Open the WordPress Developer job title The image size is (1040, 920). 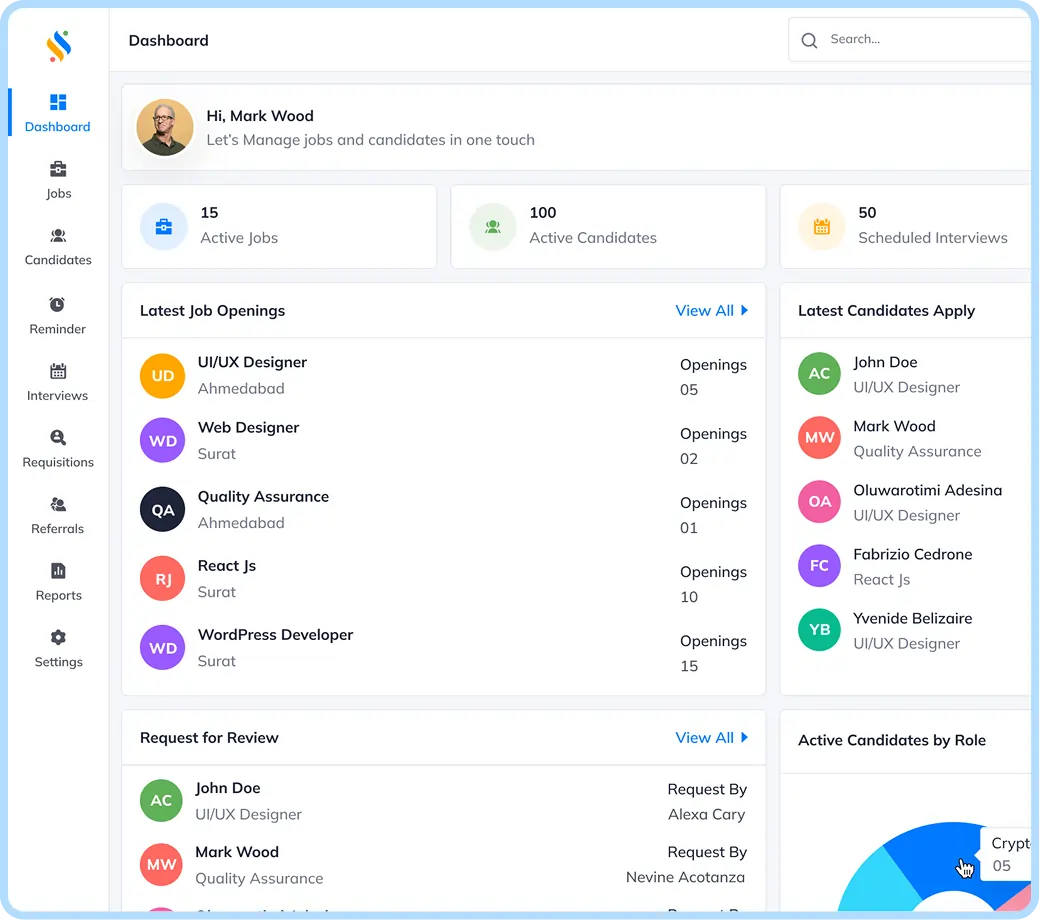(x=275, y=635)
